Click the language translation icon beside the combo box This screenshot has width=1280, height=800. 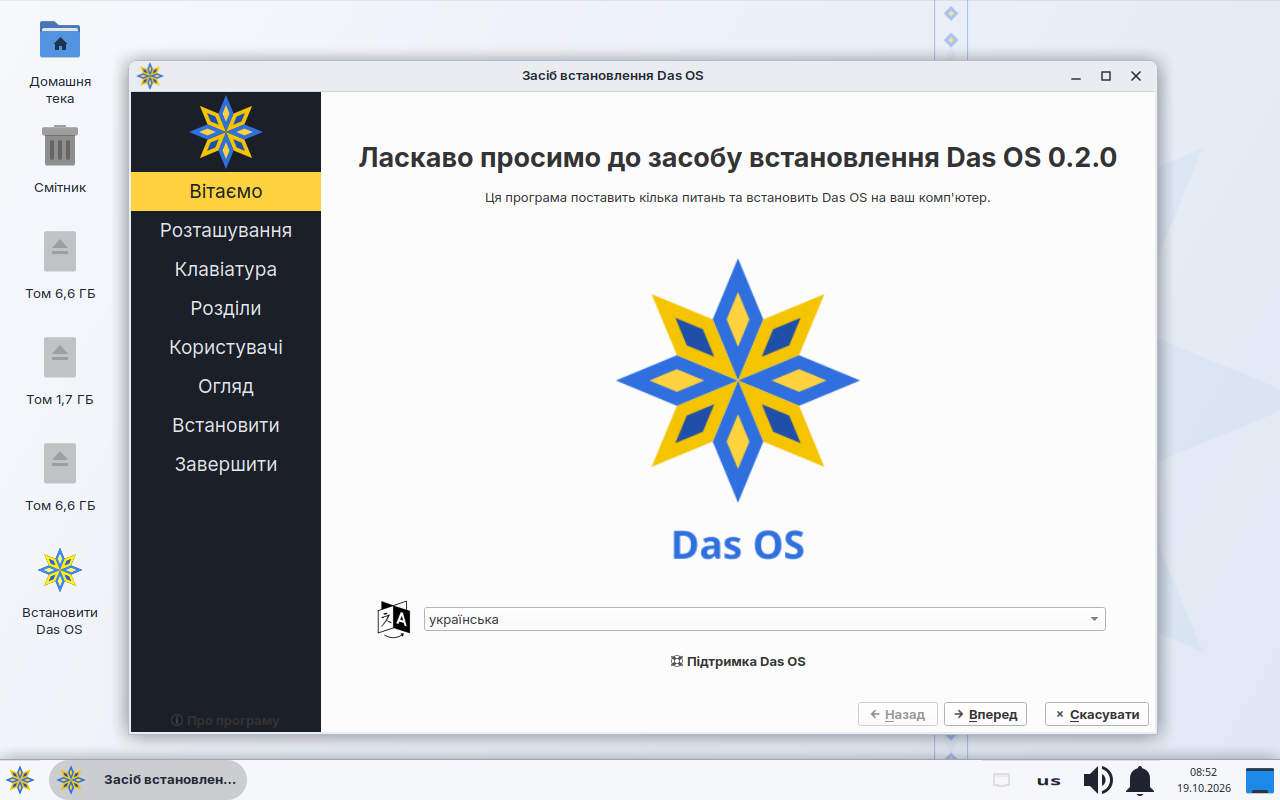coord(394,619)
